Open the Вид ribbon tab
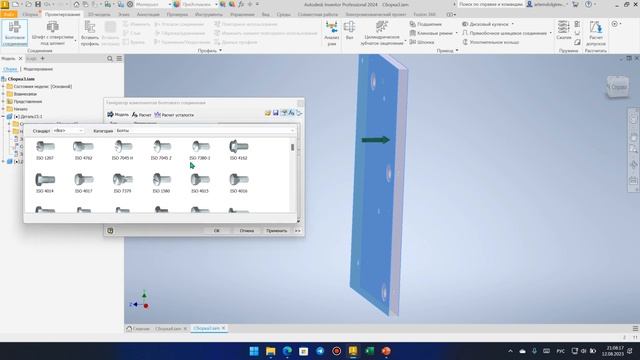This screenshot has height=360, width=640. pos(265,14)
